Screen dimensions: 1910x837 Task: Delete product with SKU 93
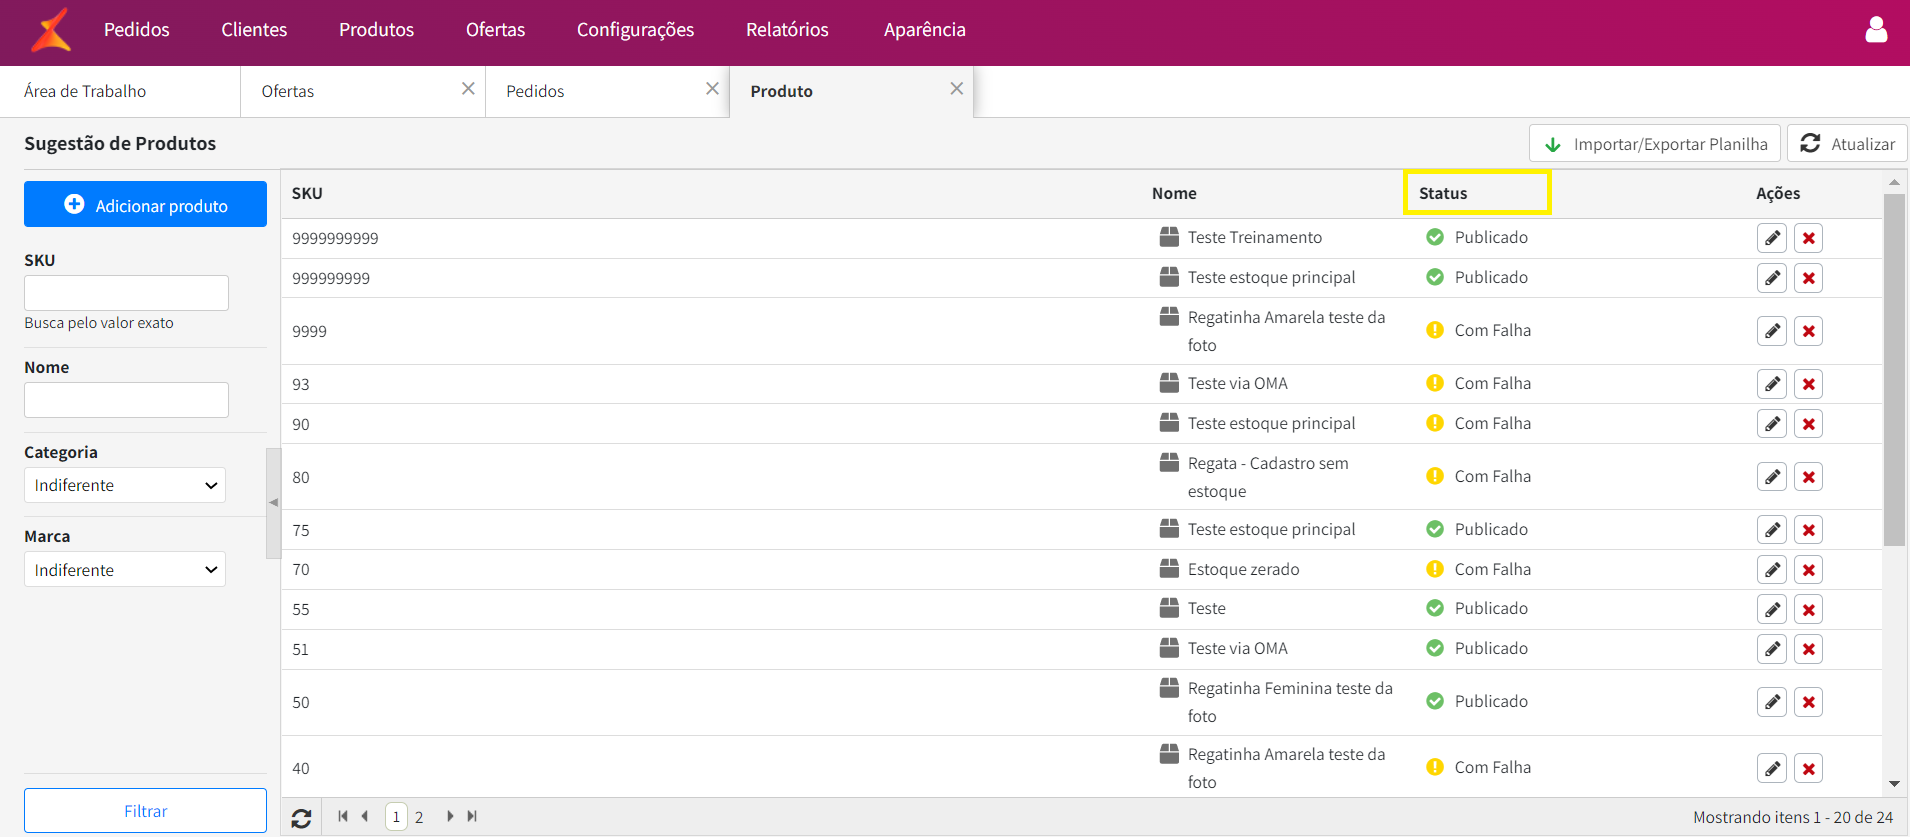pos(1808,384)
